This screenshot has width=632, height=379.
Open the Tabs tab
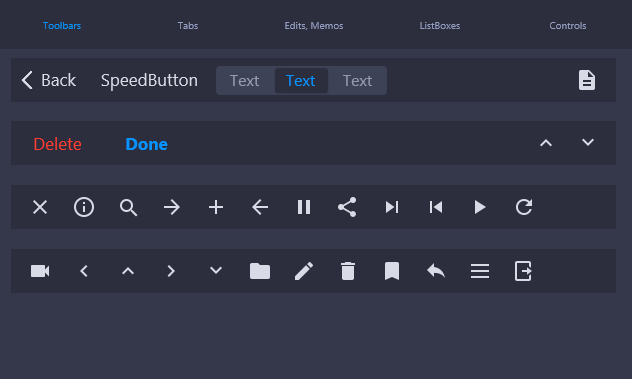pyautogui.click(x=188, y=26)
